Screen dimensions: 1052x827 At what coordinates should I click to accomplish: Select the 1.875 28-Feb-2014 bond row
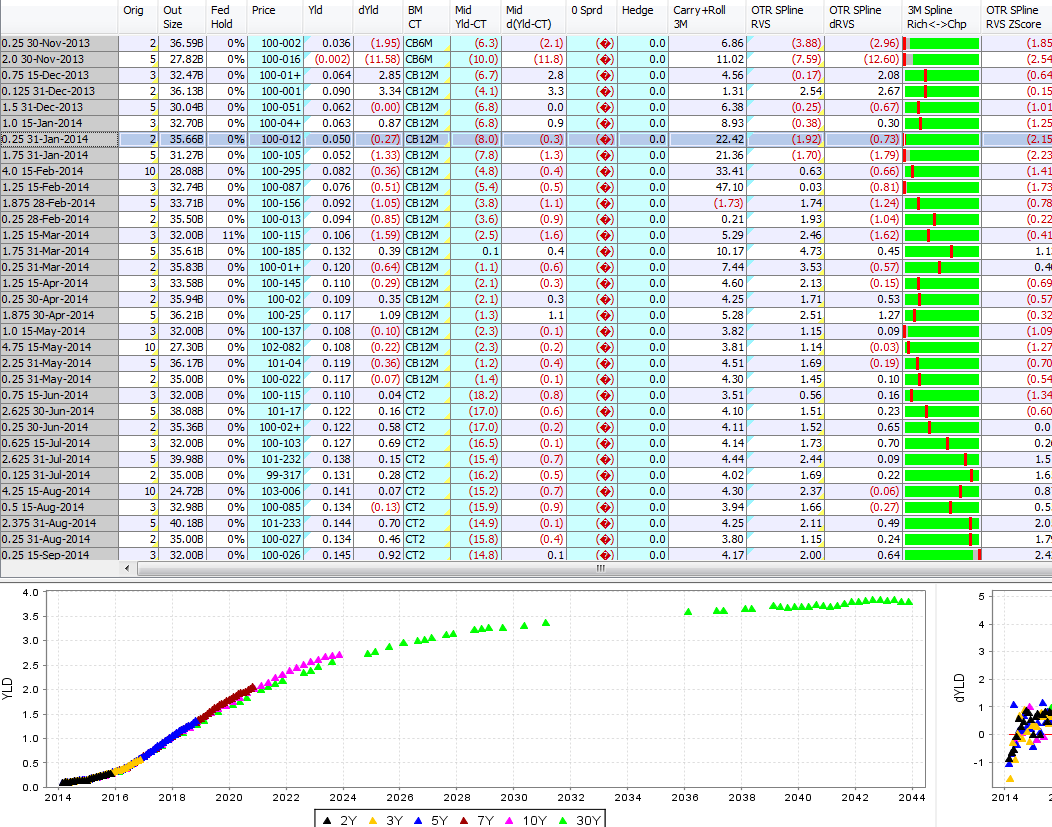pos(60,203)
